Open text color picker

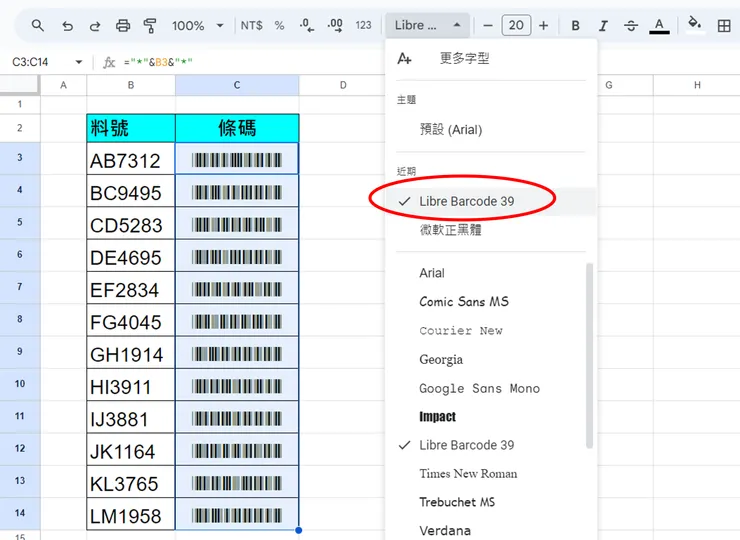pos(659,25)
